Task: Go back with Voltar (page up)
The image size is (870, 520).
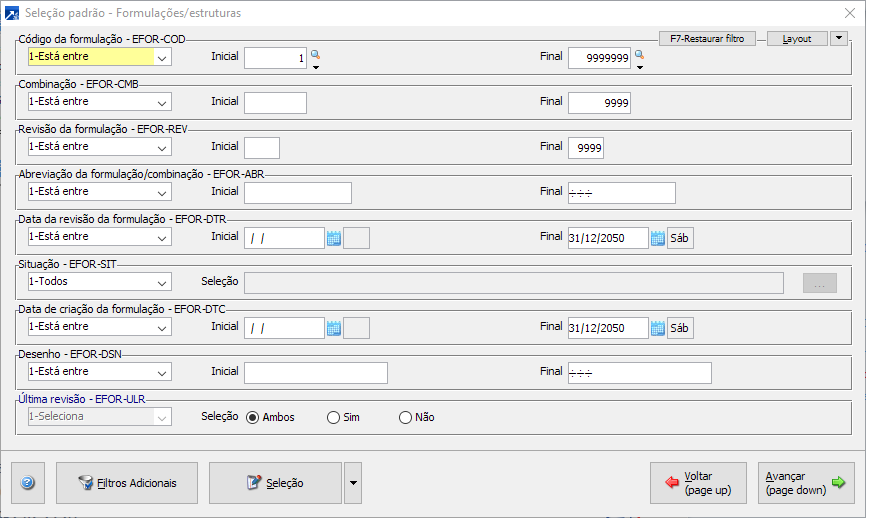Action: coord(699,483)
